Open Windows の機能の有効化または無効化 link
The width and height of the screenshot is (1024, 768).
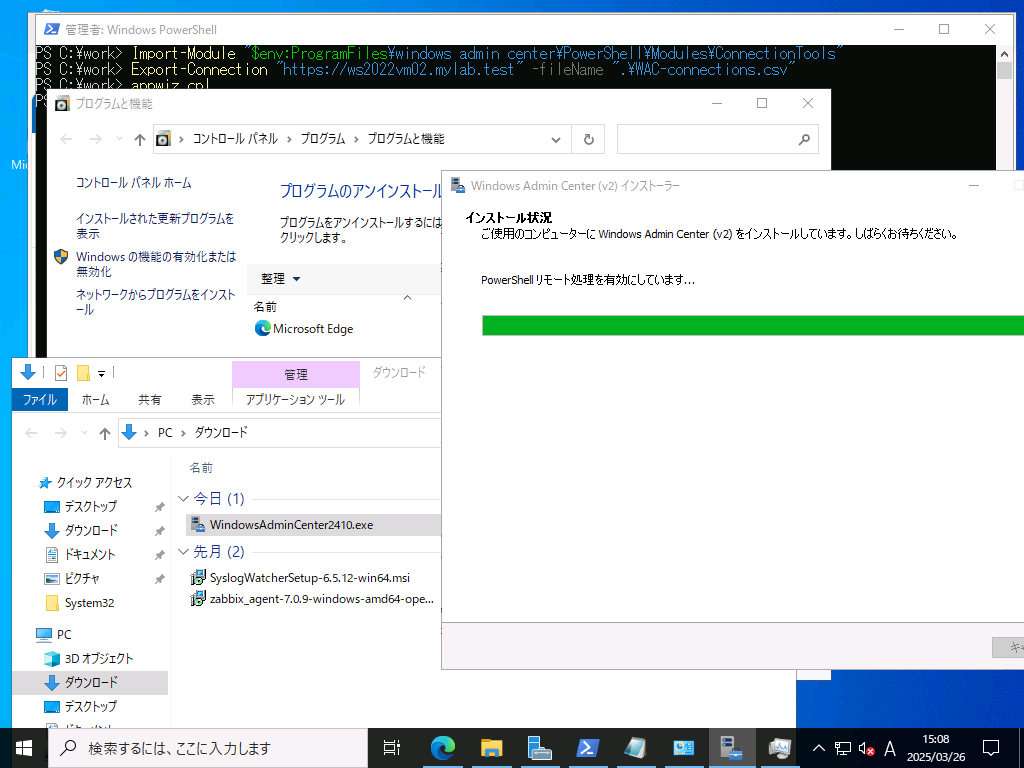156,264
